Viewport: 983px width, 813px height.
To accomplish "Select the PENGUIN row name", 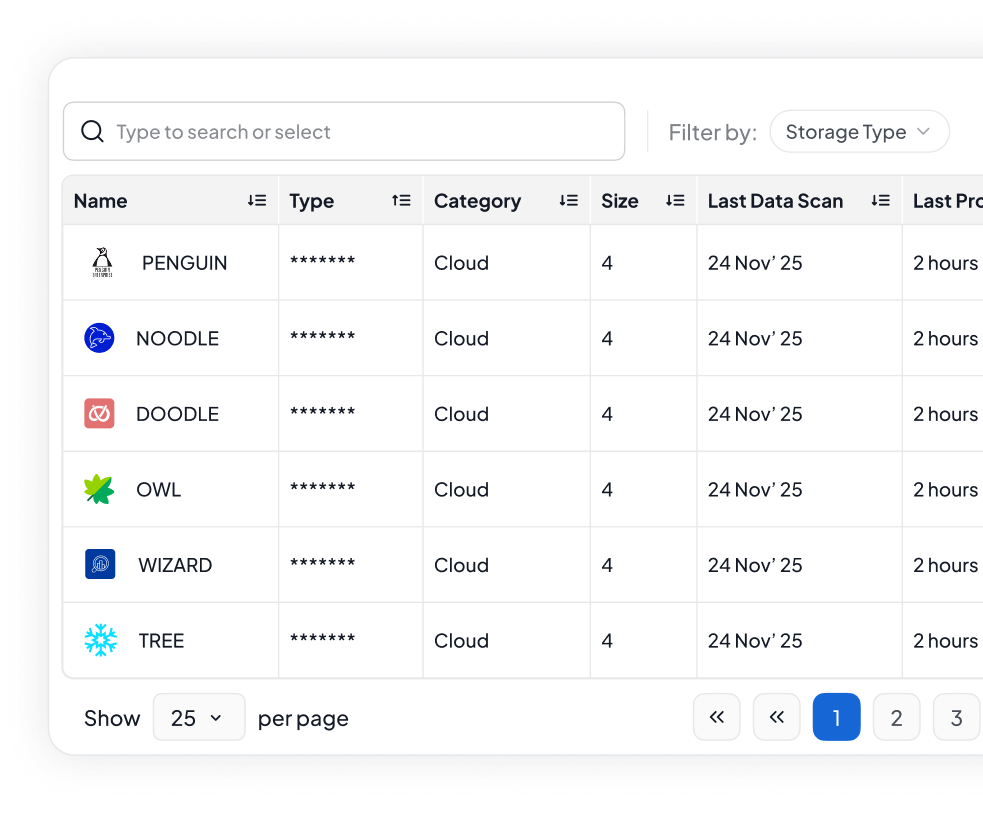I will click(x=184, y=263).
